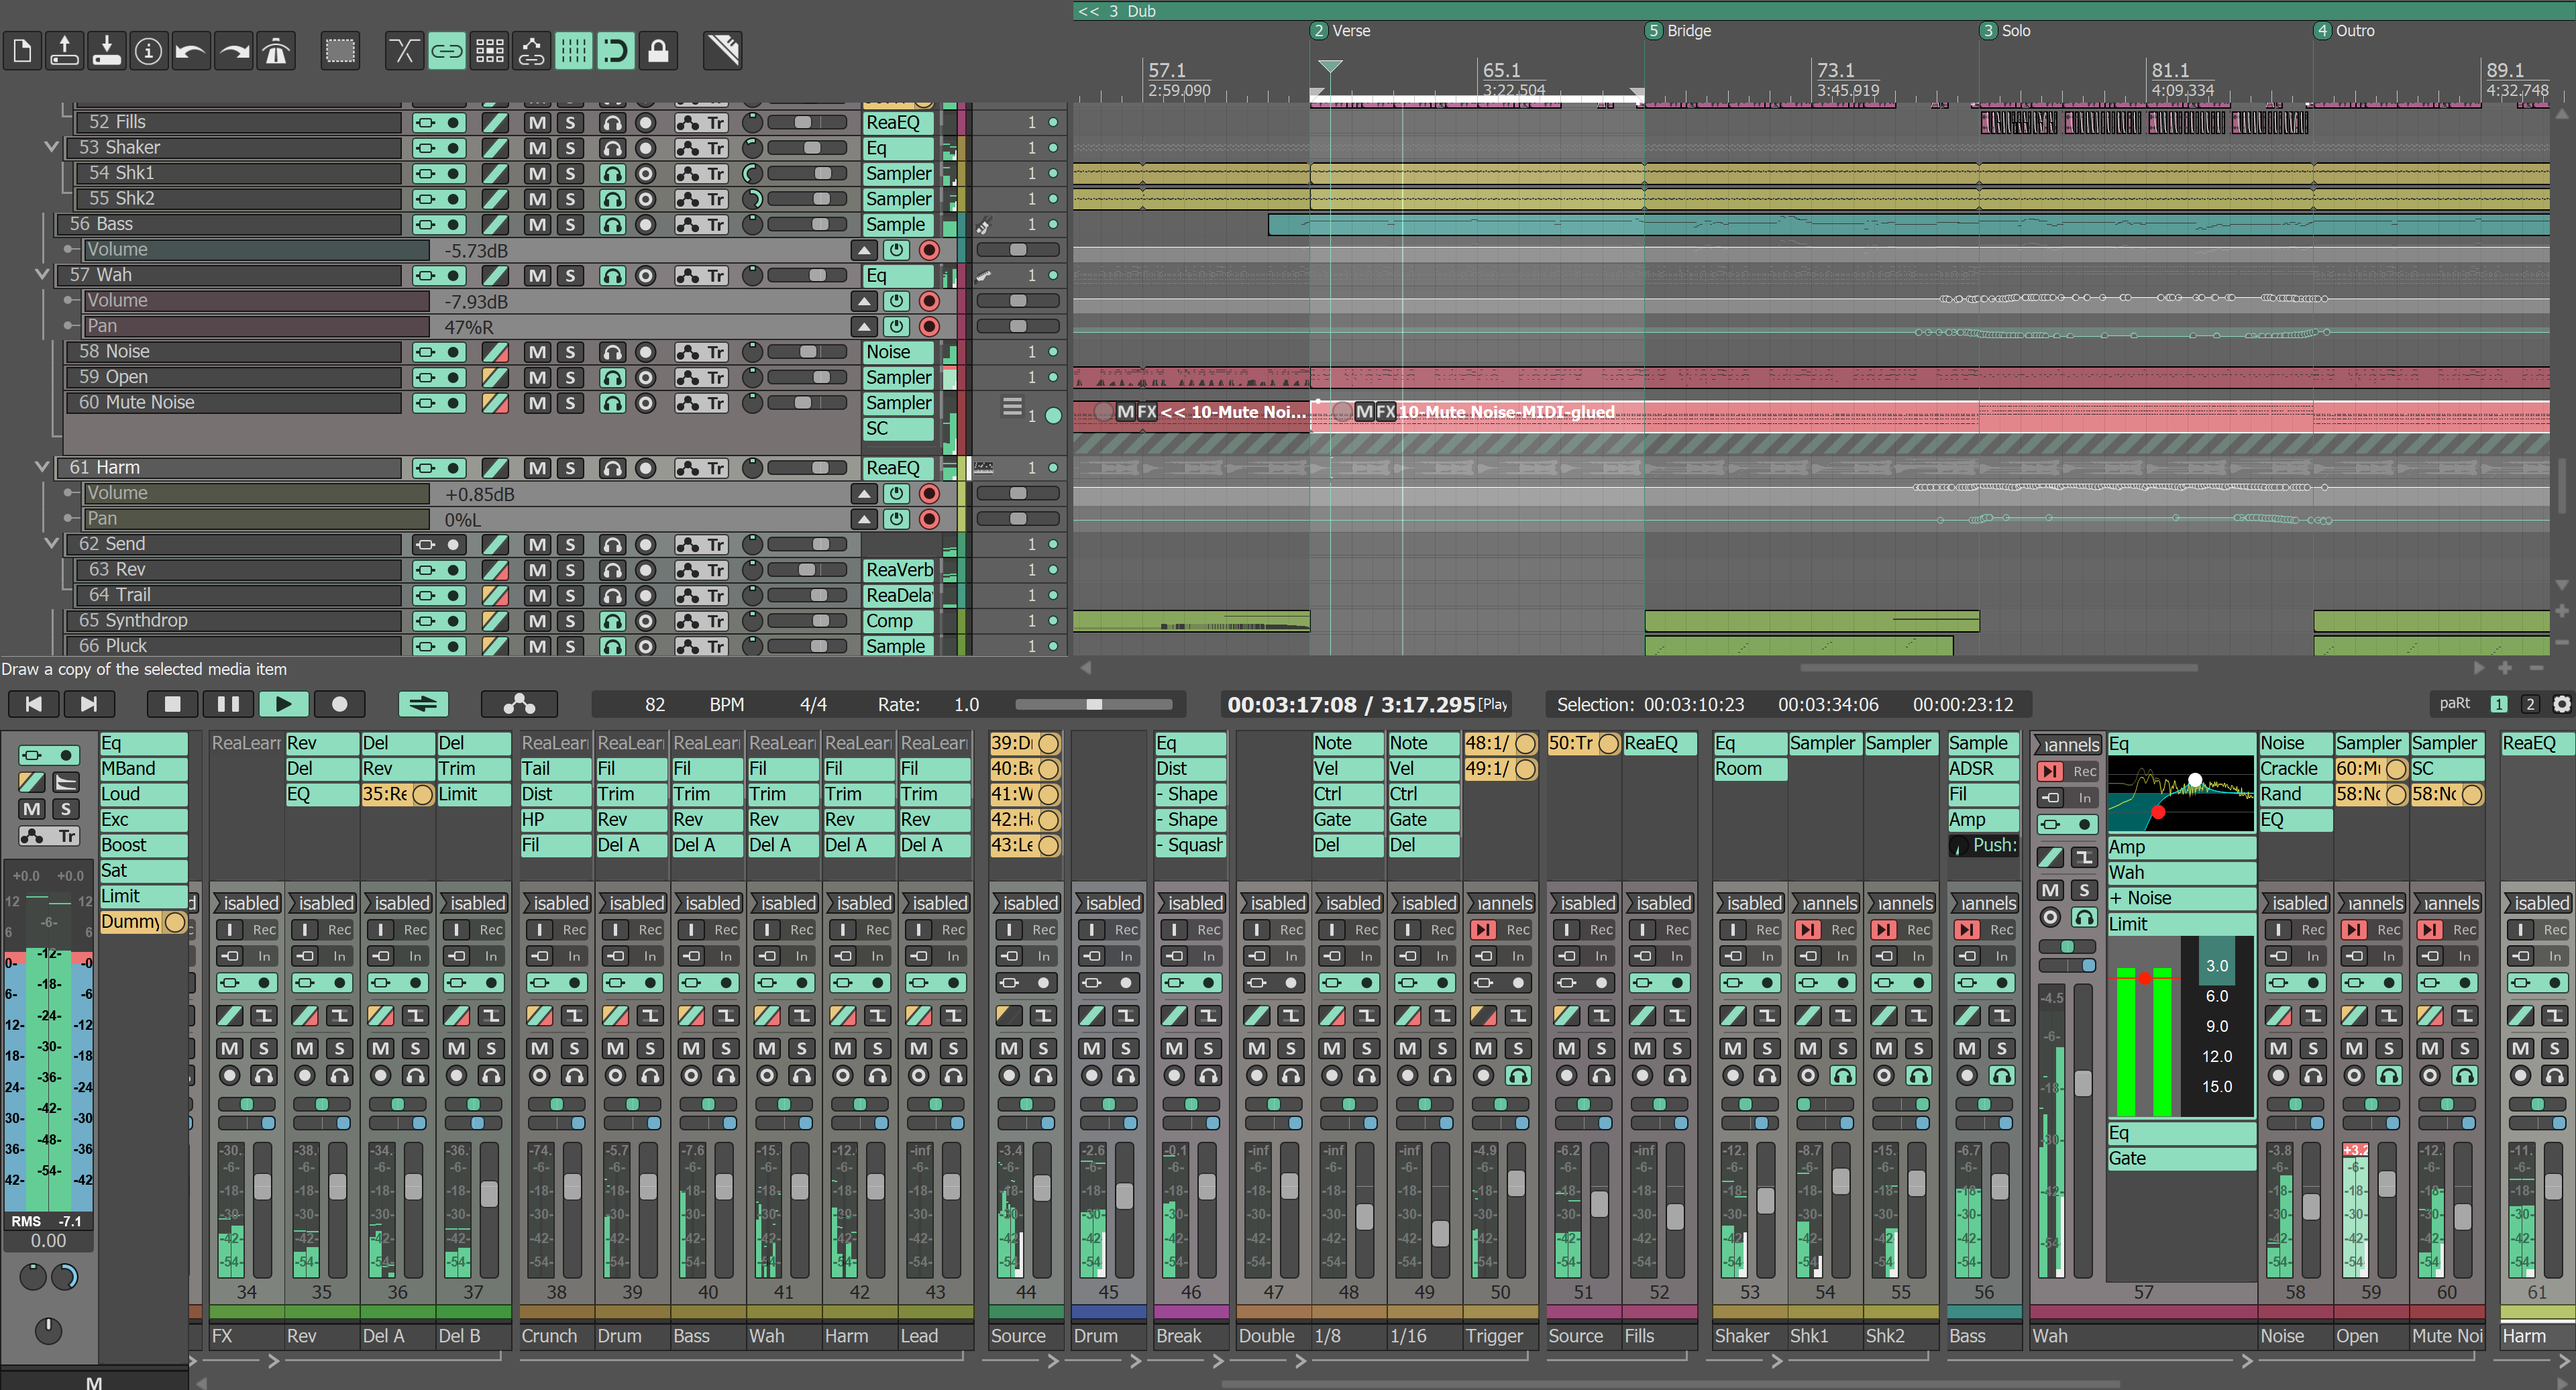Open 'isabled' dropdown on mixer strip 34 FX

tap(247, 903)
